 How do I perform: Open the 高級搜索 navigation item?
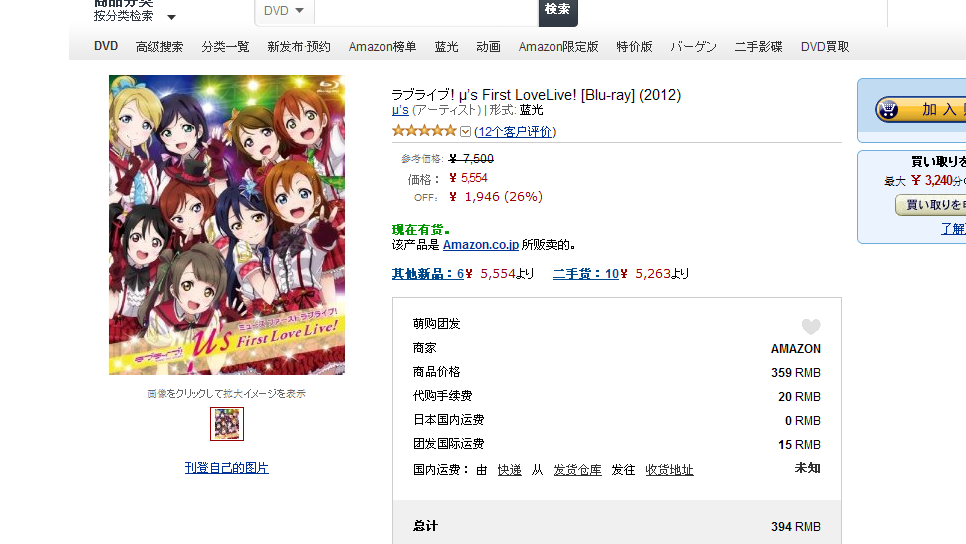(159, 47)
